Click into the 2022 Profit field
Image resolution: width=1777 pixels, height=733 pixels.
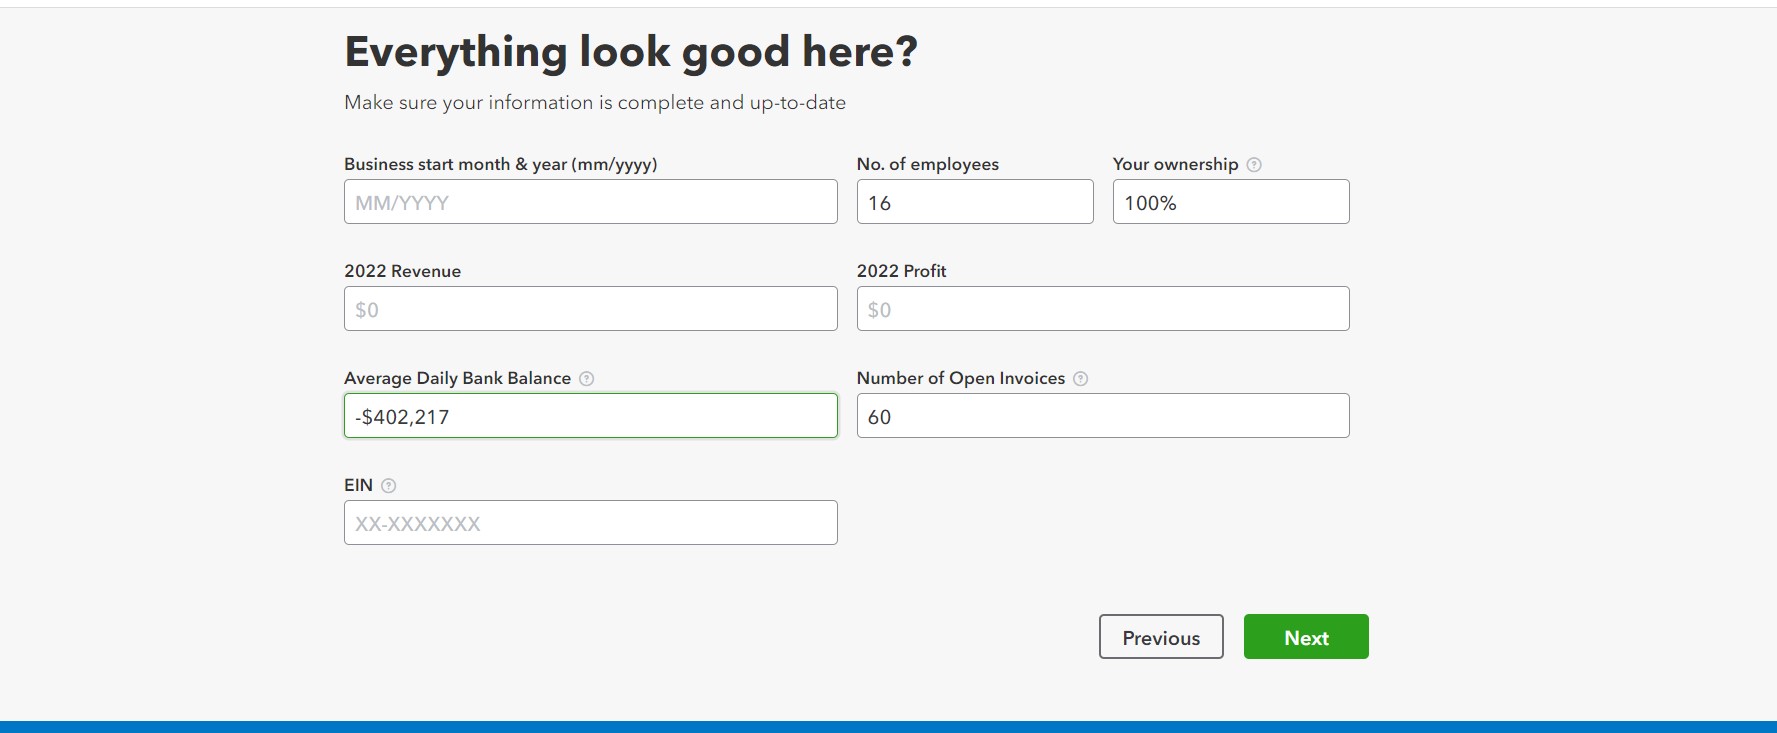pos(1102,309)
